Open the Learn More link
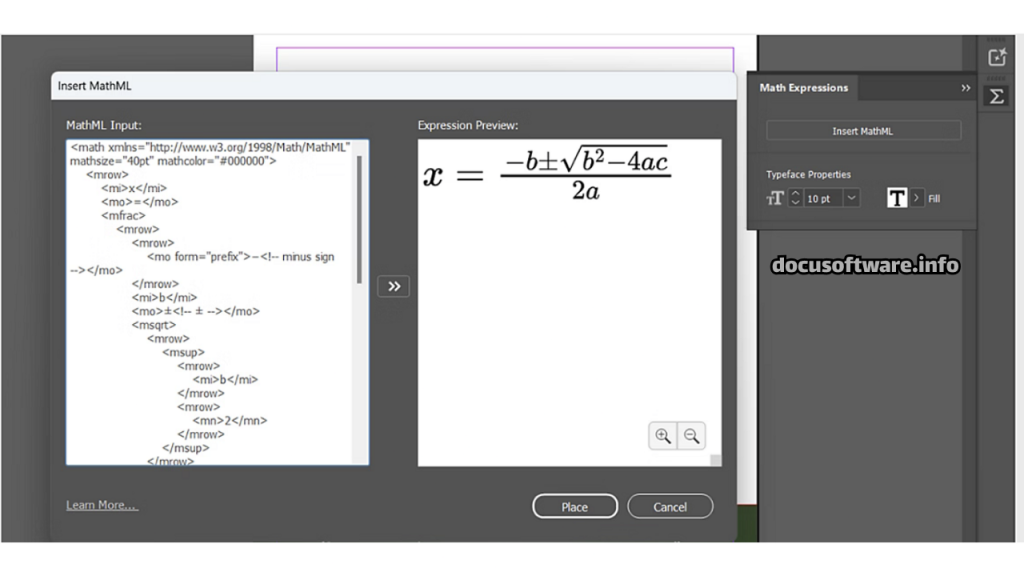This screenshot has height=576, width=1024. click(102, 505)
